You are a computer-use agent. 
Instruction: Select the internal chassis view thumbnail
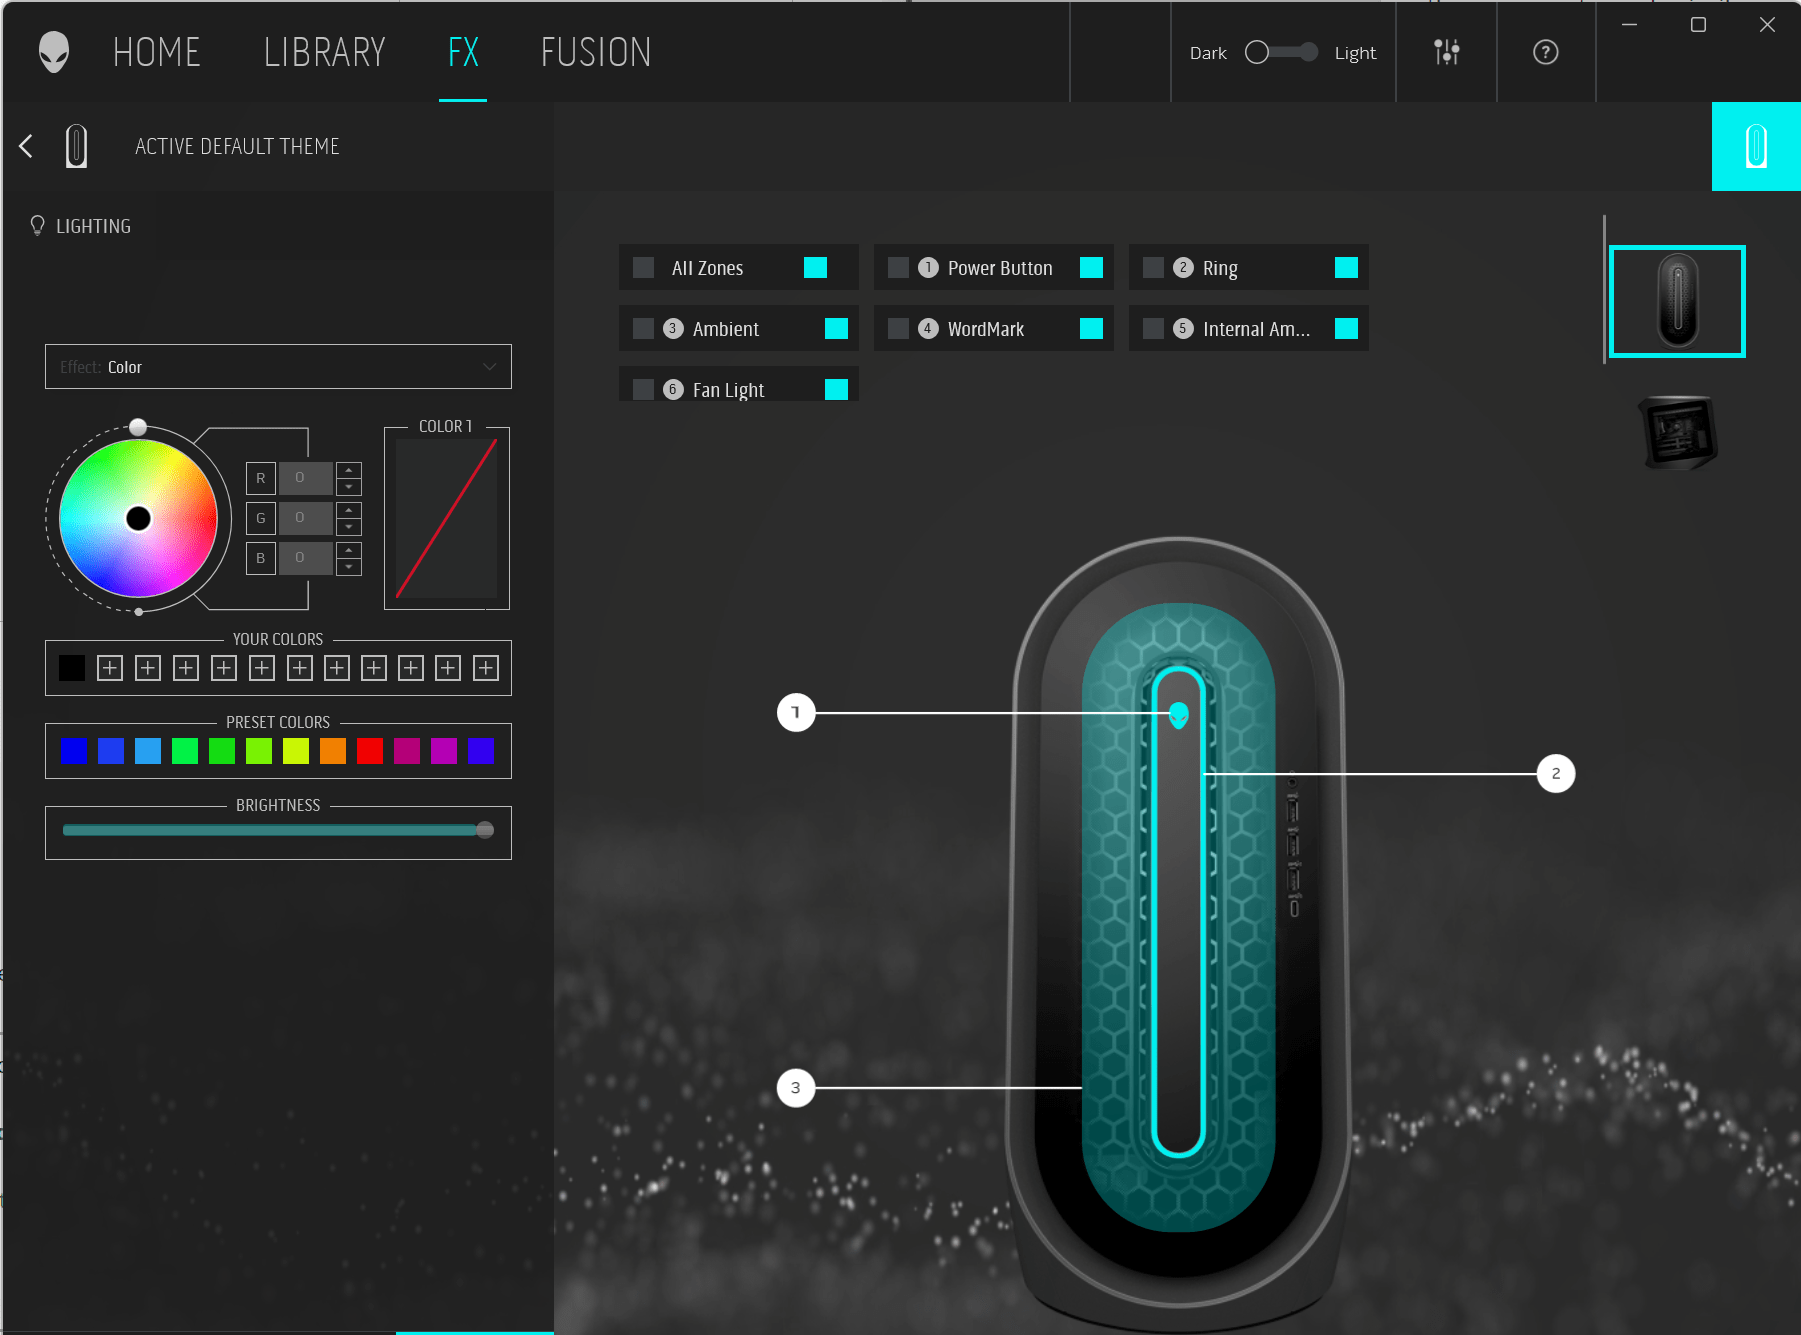pos(1677,432)
